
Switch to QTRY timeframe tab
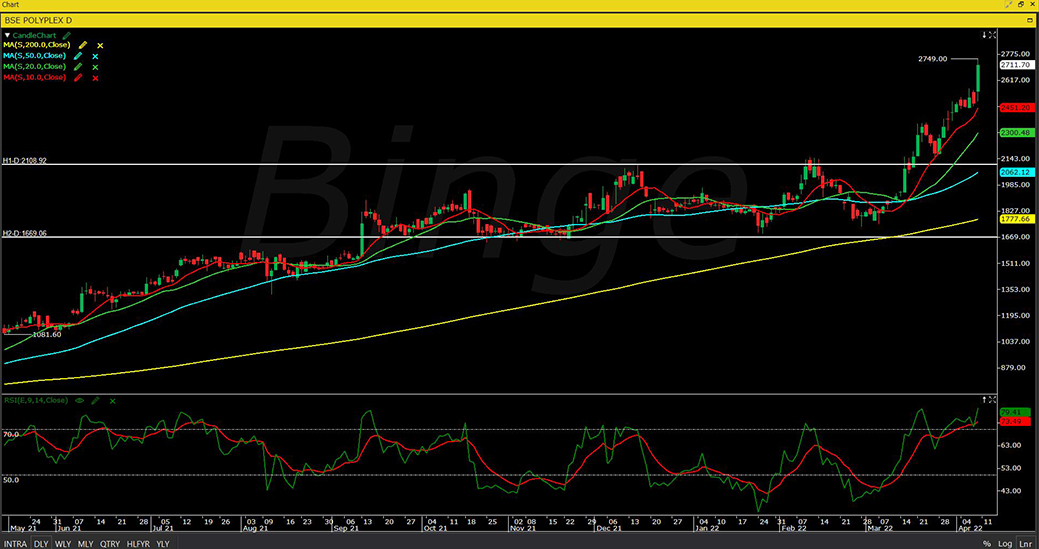tap(109, 544)
